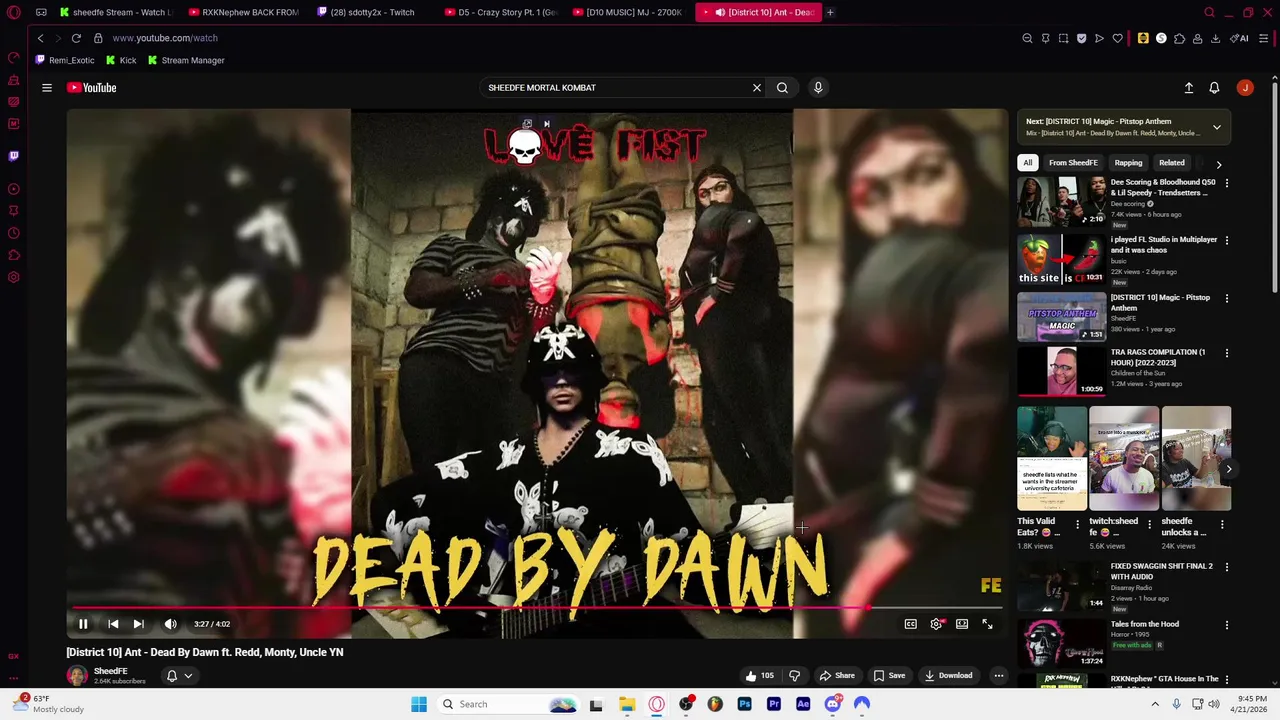Open the SheedFE channel avatar
The height and width of the screenshot is (720, 1280).
click(77, 676)
